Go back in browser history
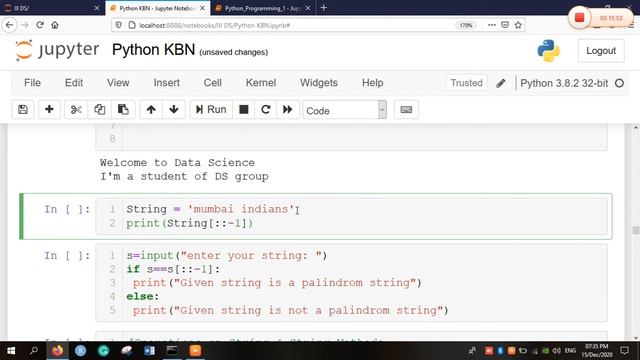Screen dimensions: 640x360 click(9, 25)
